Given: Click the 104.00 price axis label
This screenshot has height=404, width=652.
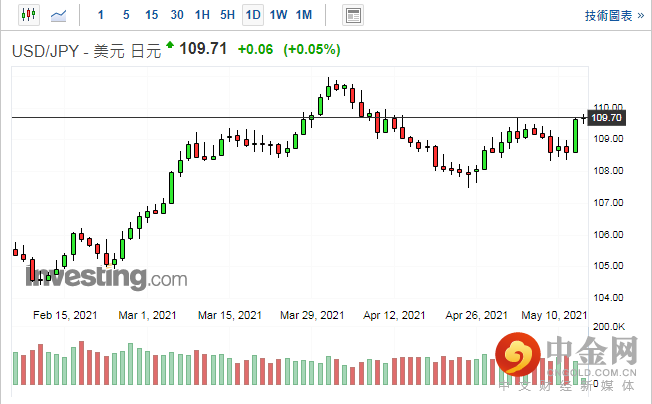Looking at the screenshot, I should [608, 298].
